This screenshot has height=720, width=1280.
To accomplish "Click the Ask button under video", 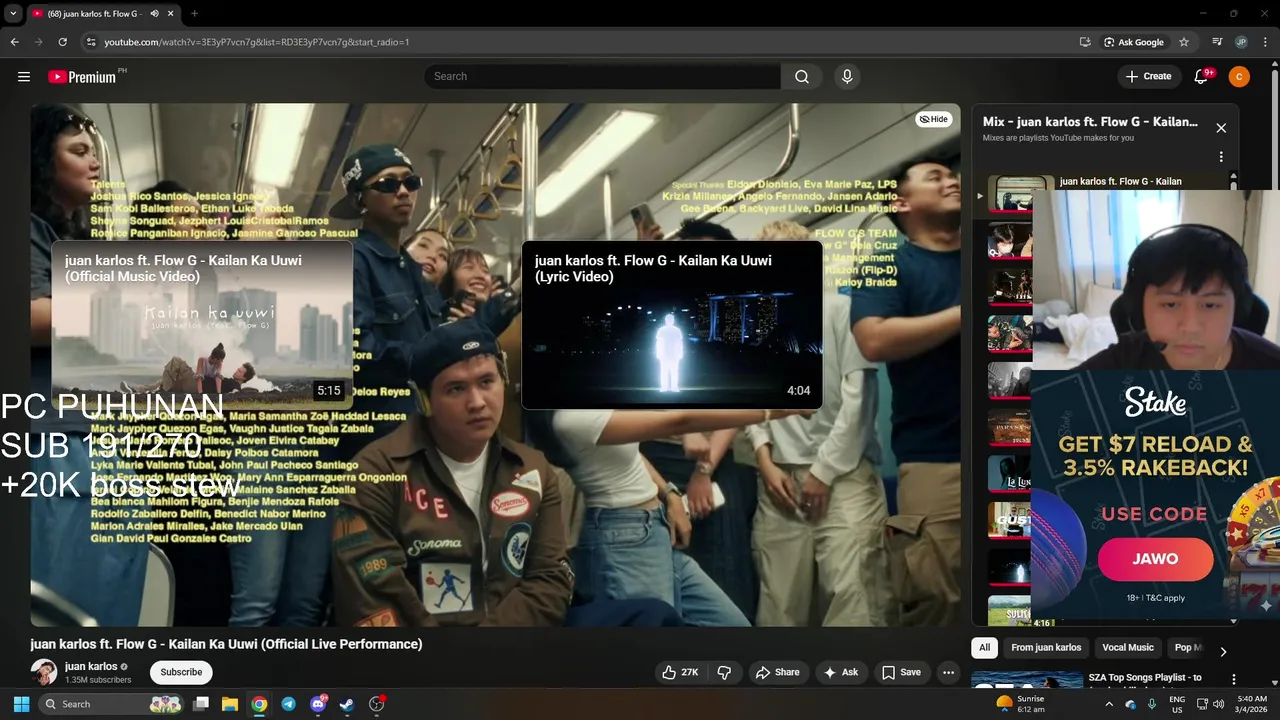I will [840, 672].
